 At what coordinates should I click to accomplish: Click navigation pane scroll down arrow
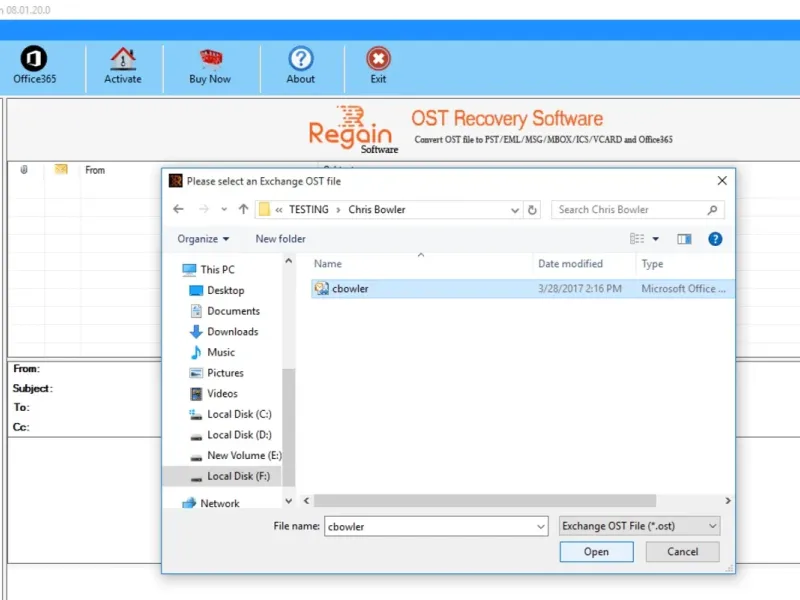point(288,501)
